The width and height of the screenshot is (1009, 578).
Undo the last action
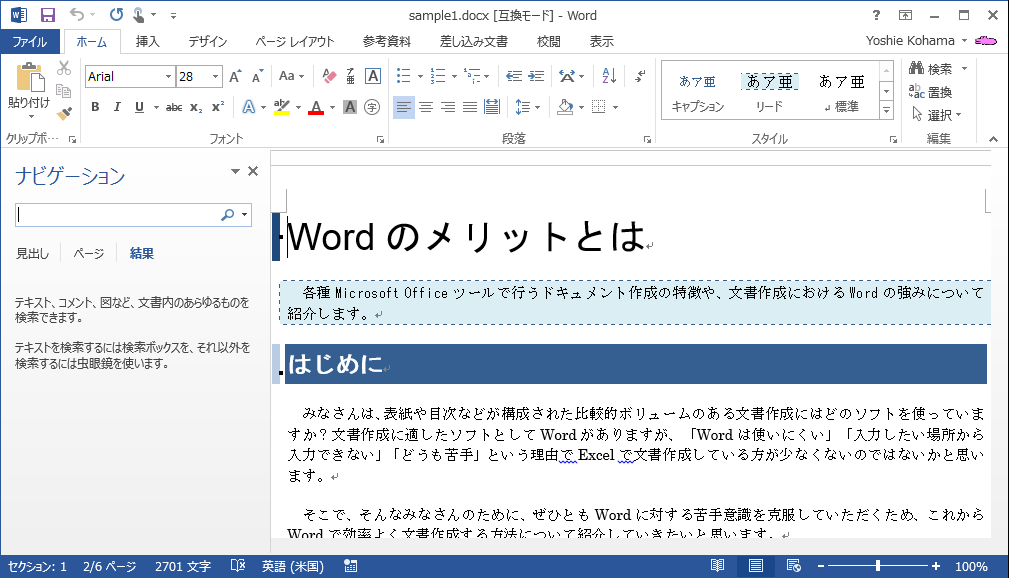pyautogui.click(x=77, y=15)
